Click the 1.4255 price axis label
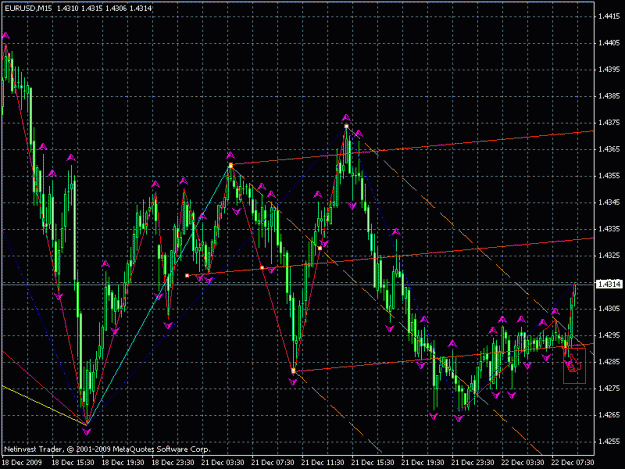Viewport: 625px width, 469px height. tap(609, 442)
